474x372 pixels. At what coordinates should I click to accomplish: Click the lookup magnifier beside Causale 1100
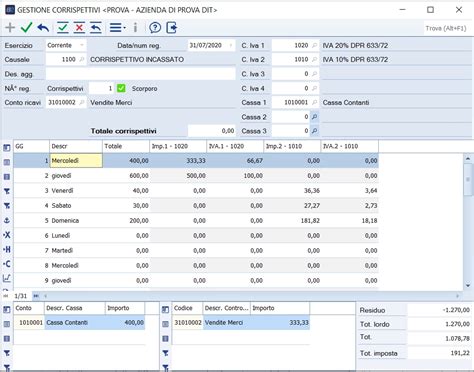[82, 59]
